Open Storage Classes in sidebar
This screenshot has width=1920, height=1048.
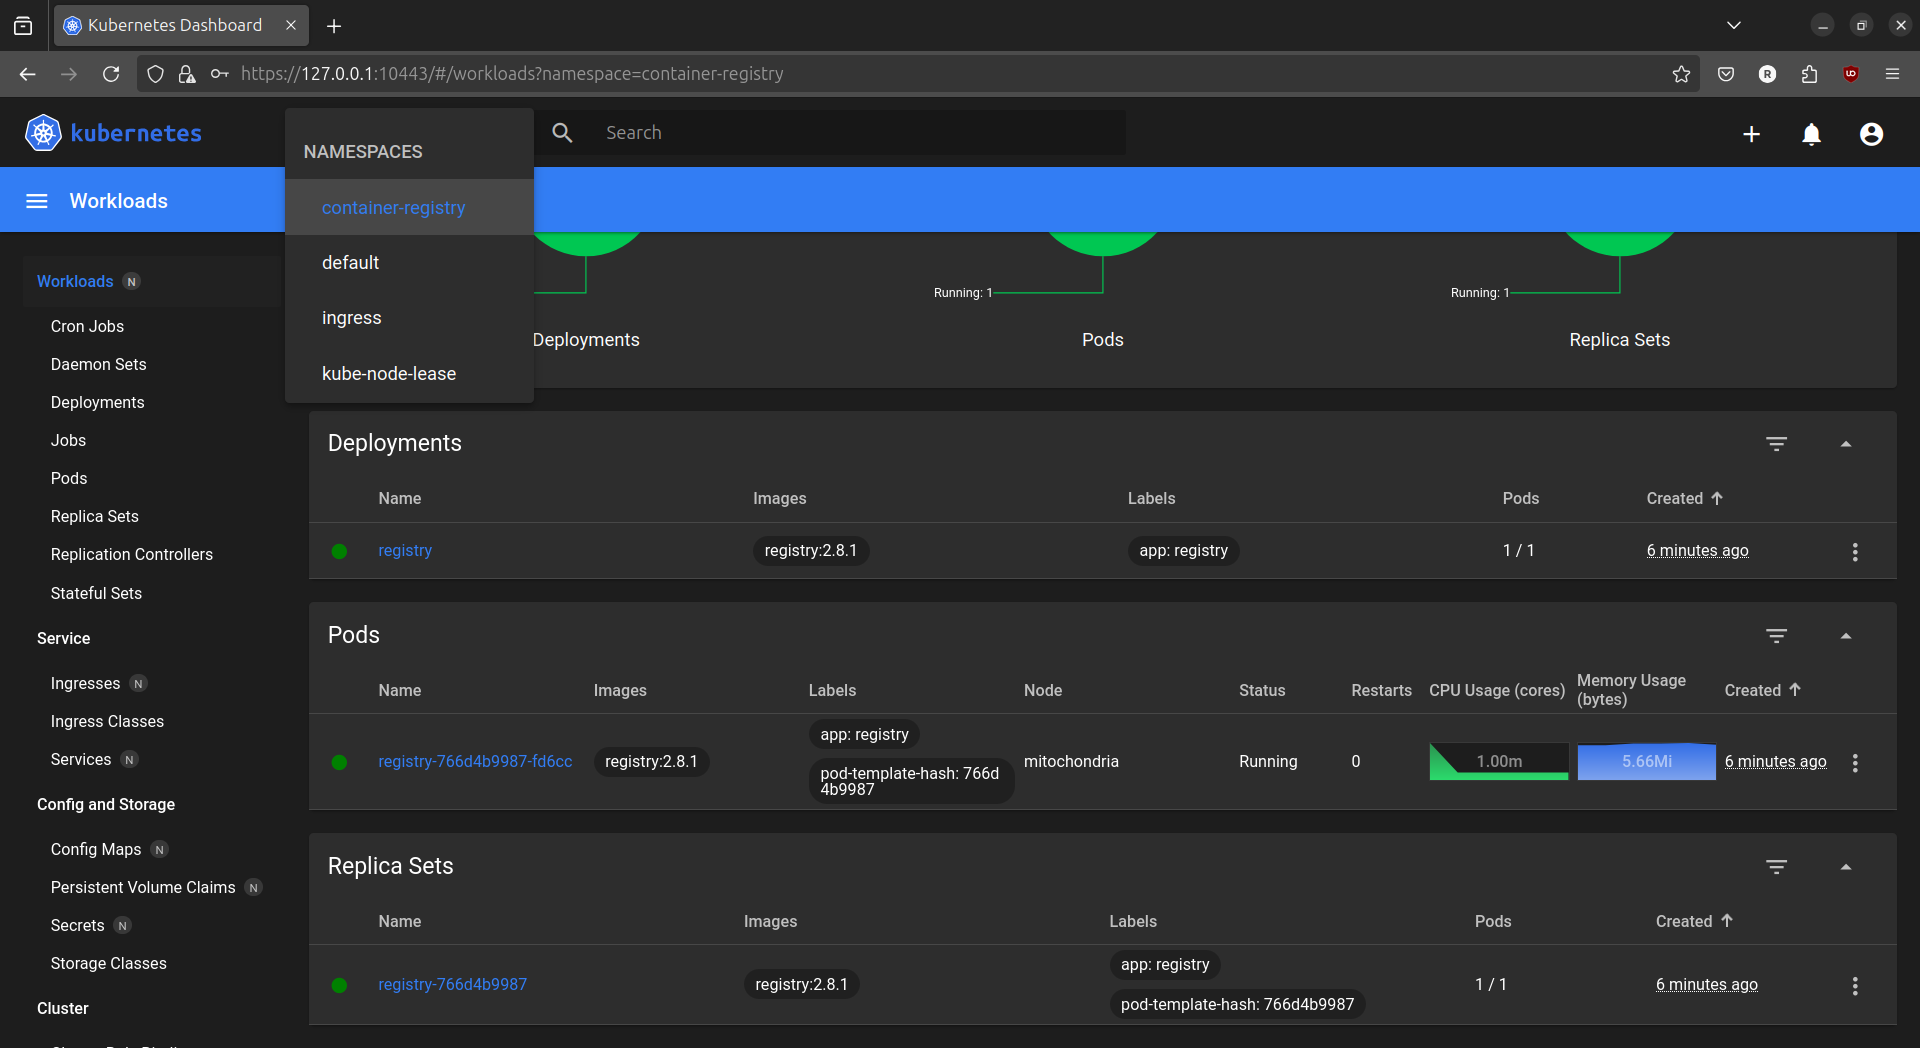[x=108, y=963]
